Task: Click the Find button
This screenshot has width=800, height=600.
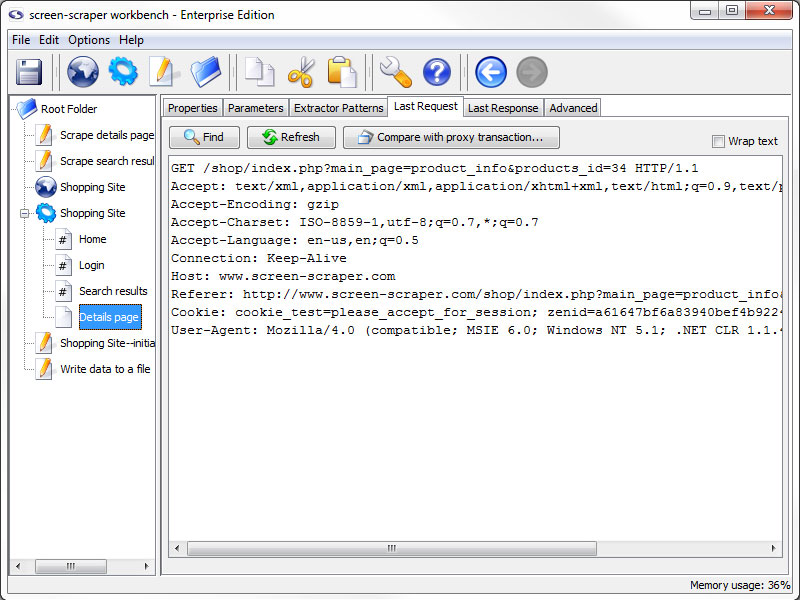Action: coord(204,137)
